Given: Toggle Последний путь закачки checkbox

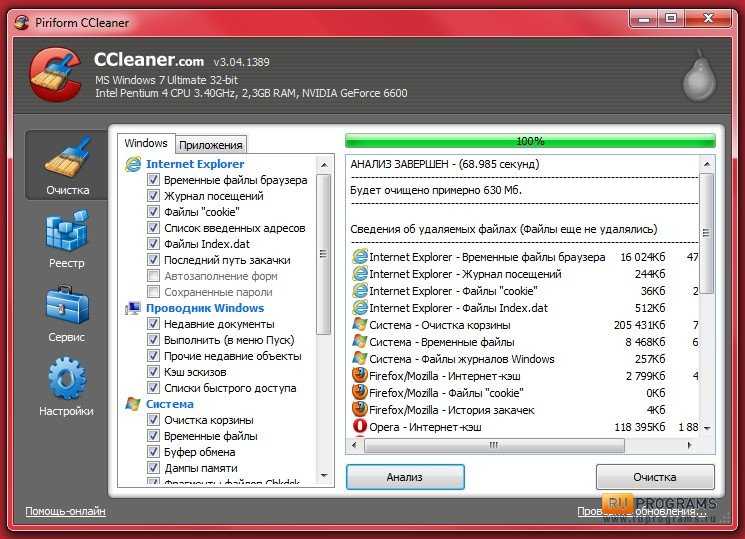Looking at the screenshot, I should point(153,260).
